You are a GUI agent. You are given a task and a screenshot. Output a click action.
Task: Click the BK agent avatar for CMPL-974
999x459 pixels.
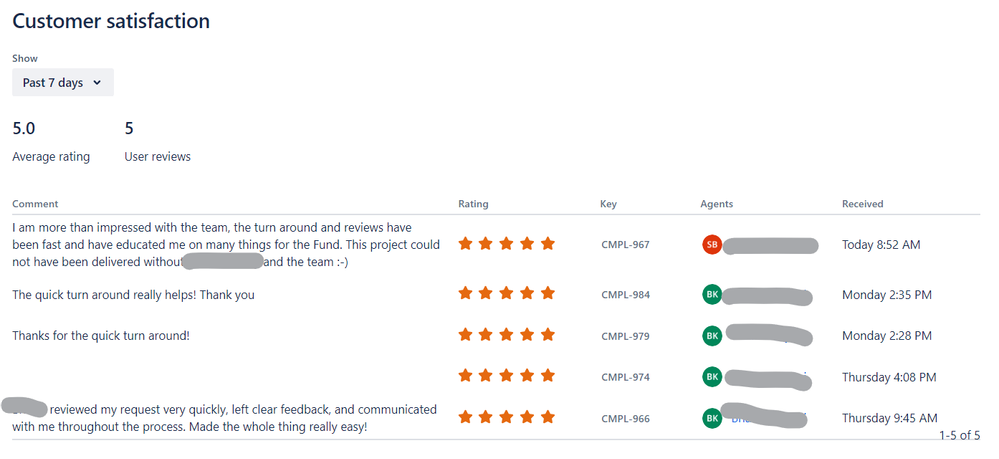pyautogui.click(x=712, y=377)
